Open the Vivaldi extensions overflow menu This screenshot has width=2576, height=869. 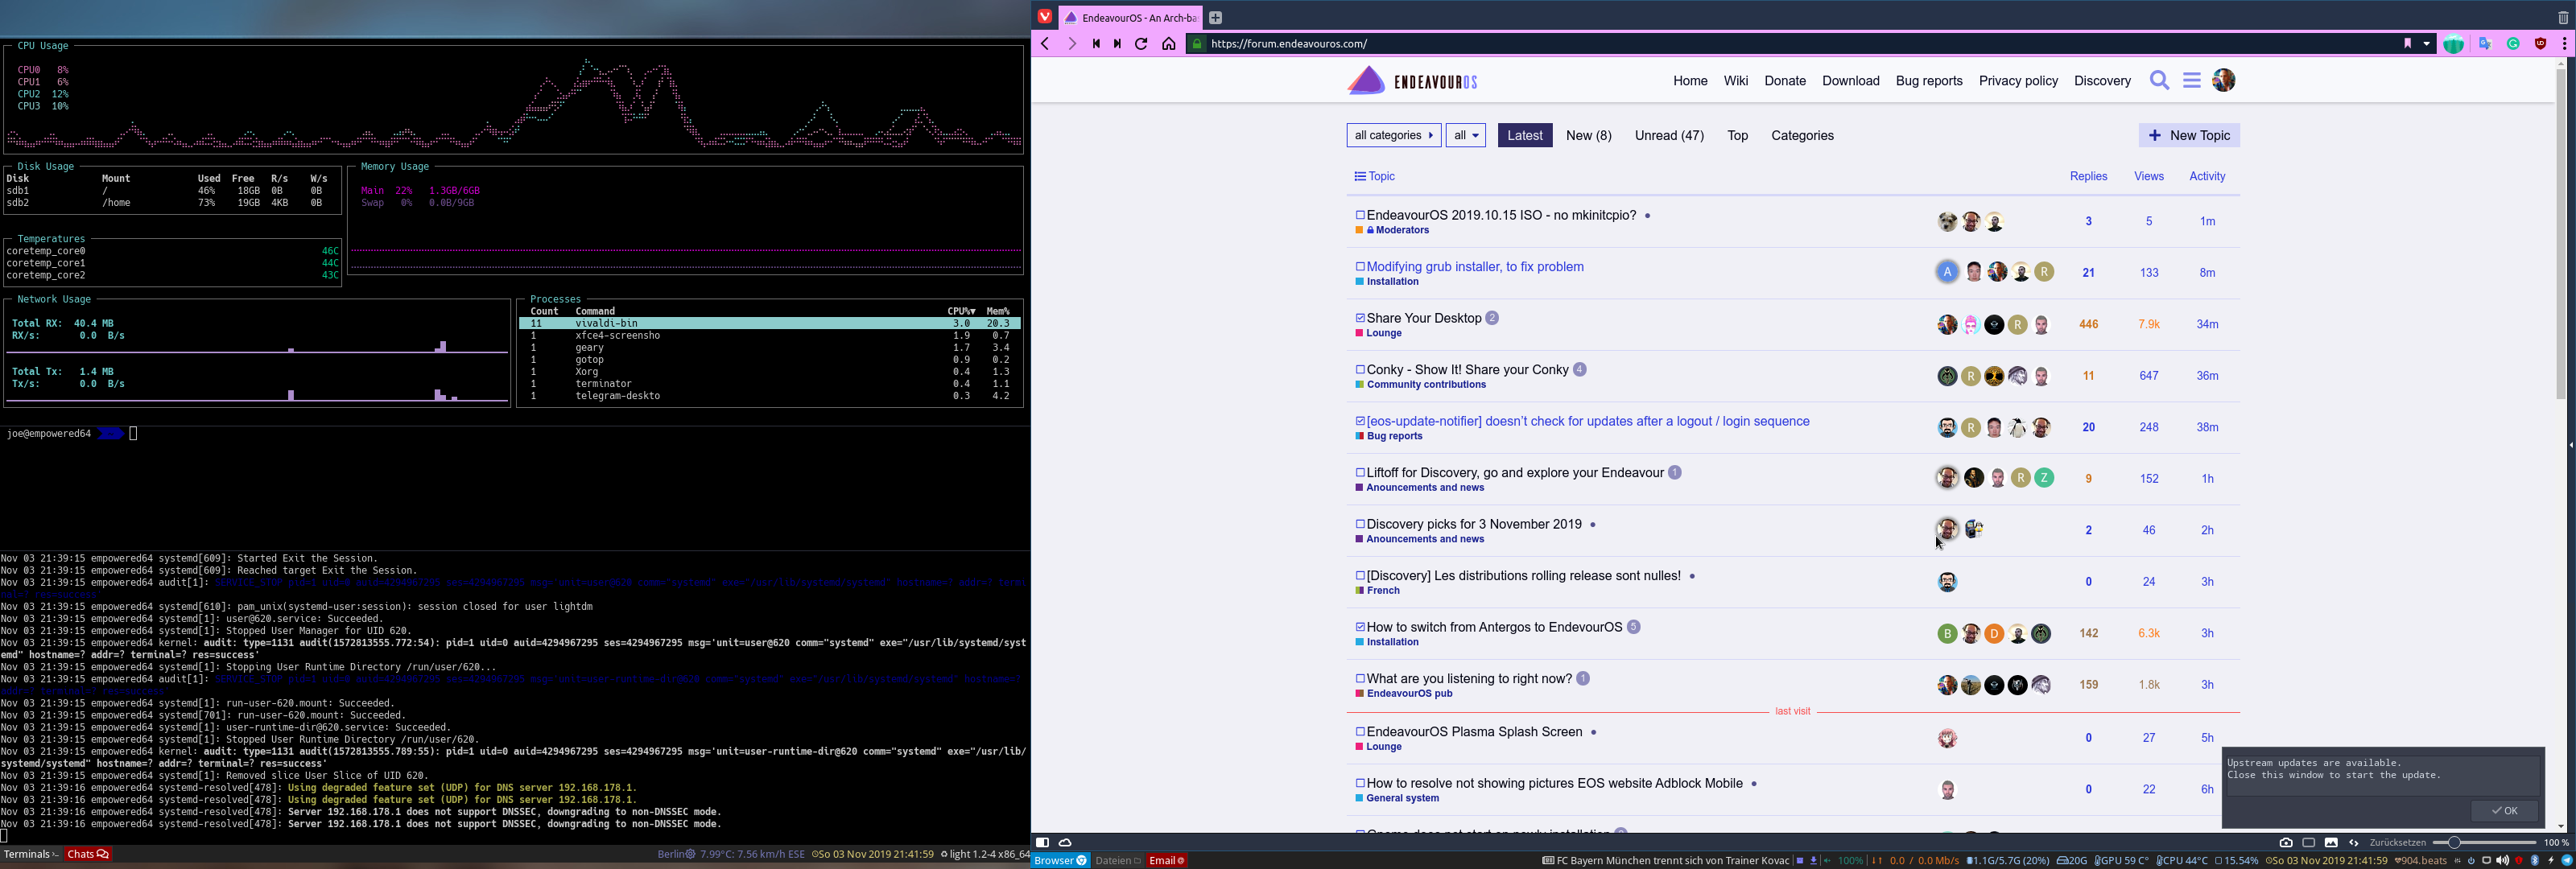(x=2565, y=44)
